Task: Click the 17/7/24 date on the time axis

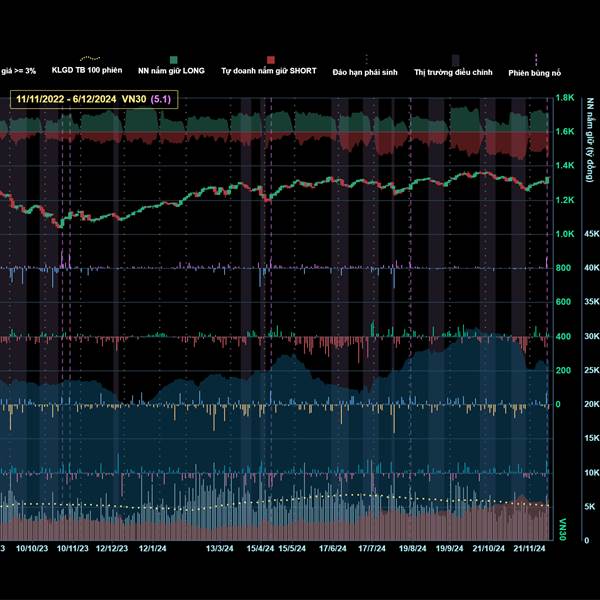Action: (372, 548)
